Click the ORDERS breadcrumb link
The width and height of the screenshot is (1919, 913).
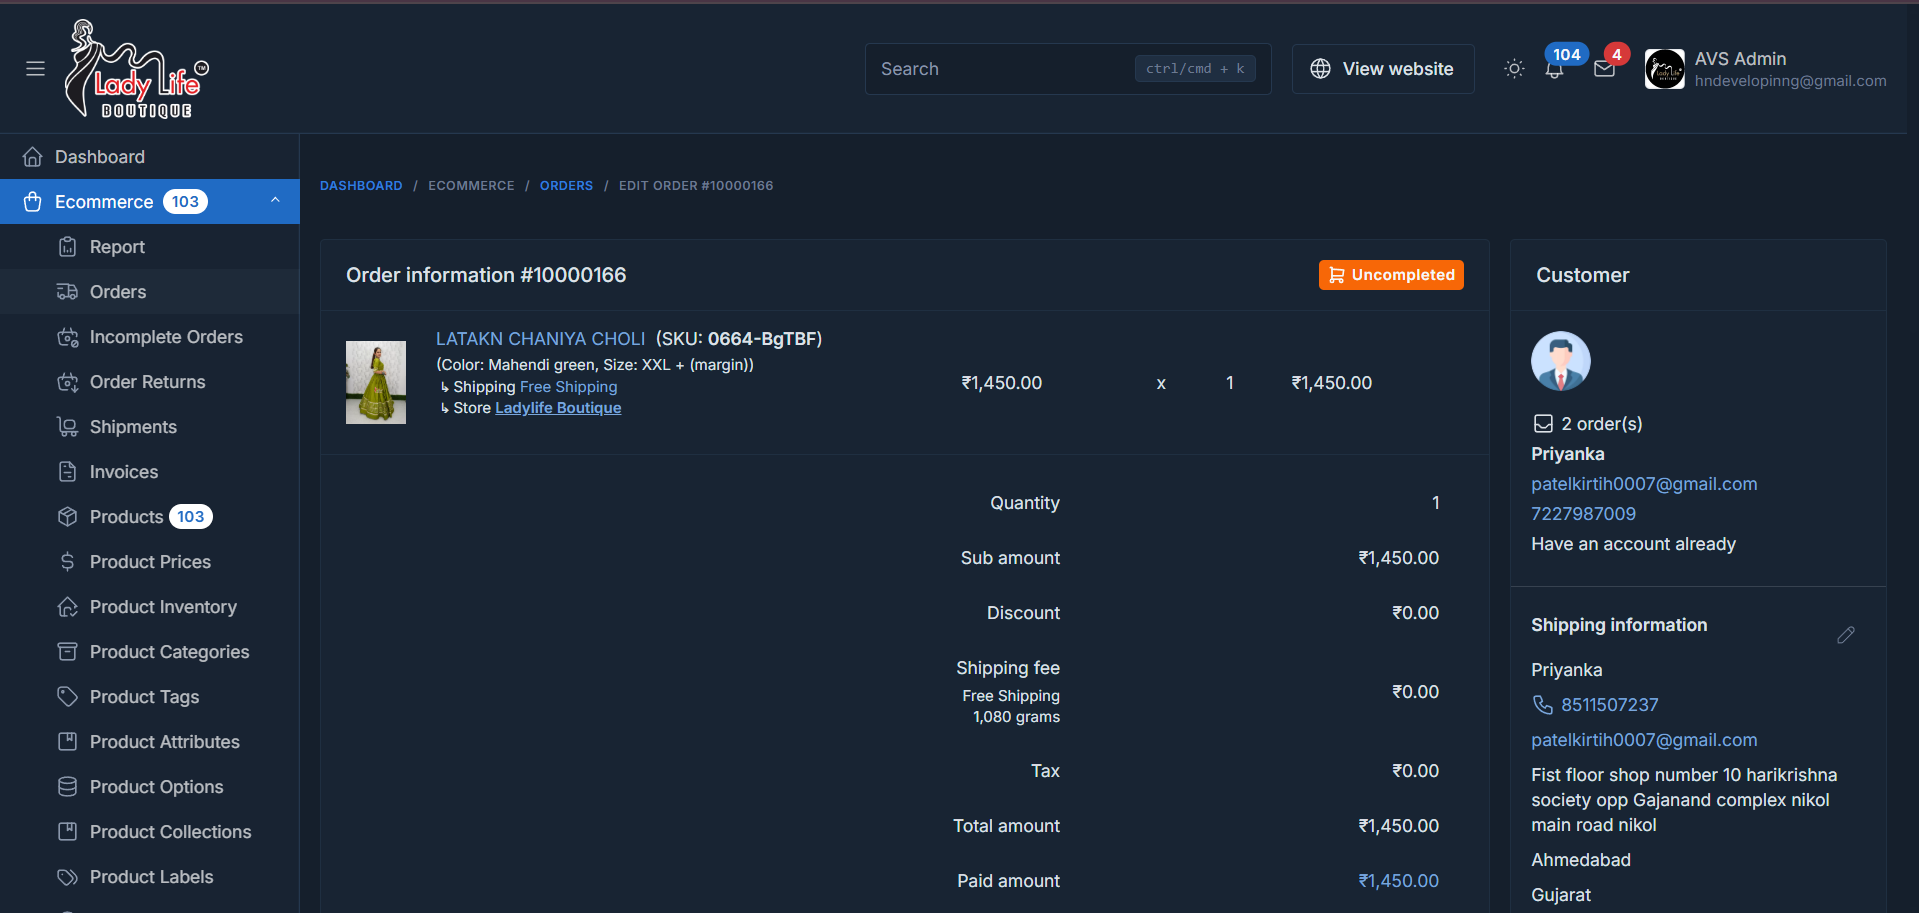coord(566,186)
